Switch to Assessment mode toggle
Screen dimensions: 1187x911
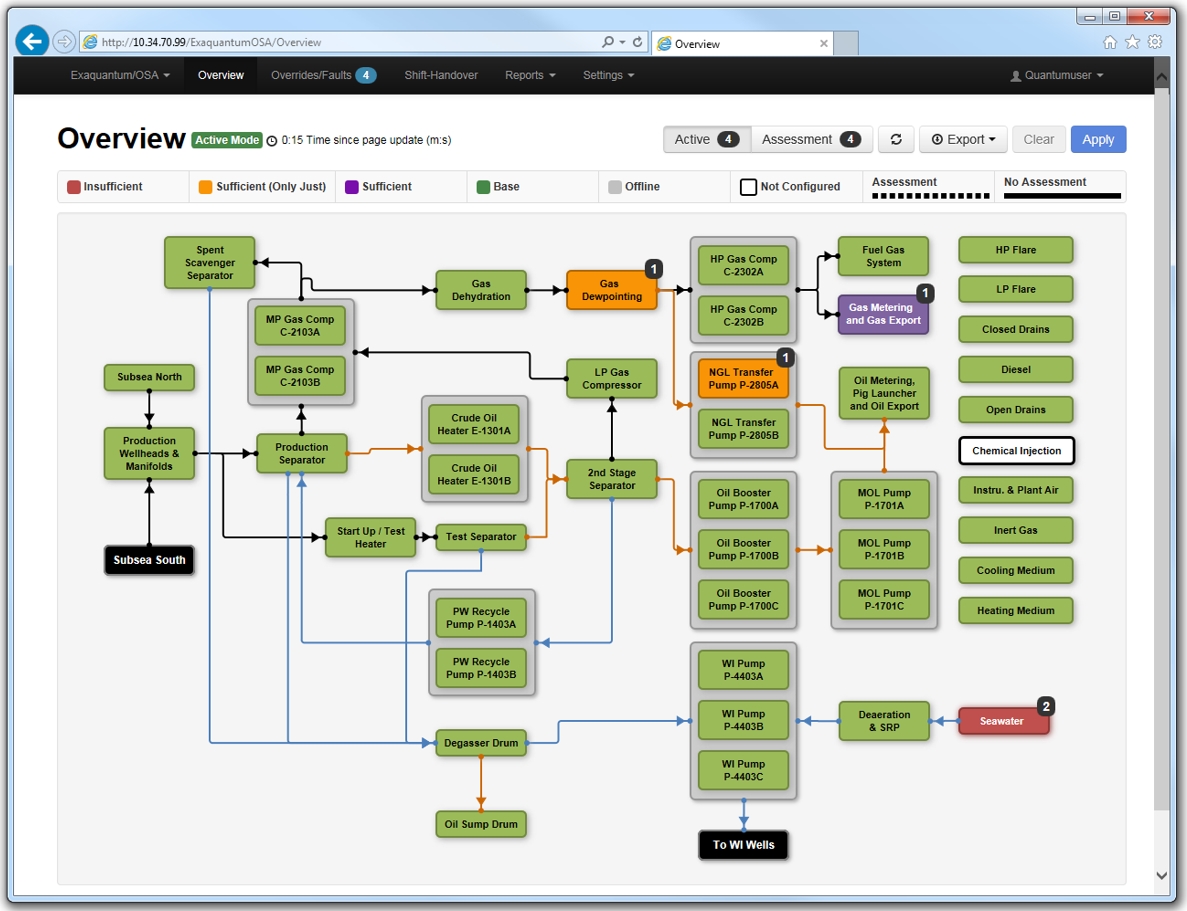tap(811, 140)
